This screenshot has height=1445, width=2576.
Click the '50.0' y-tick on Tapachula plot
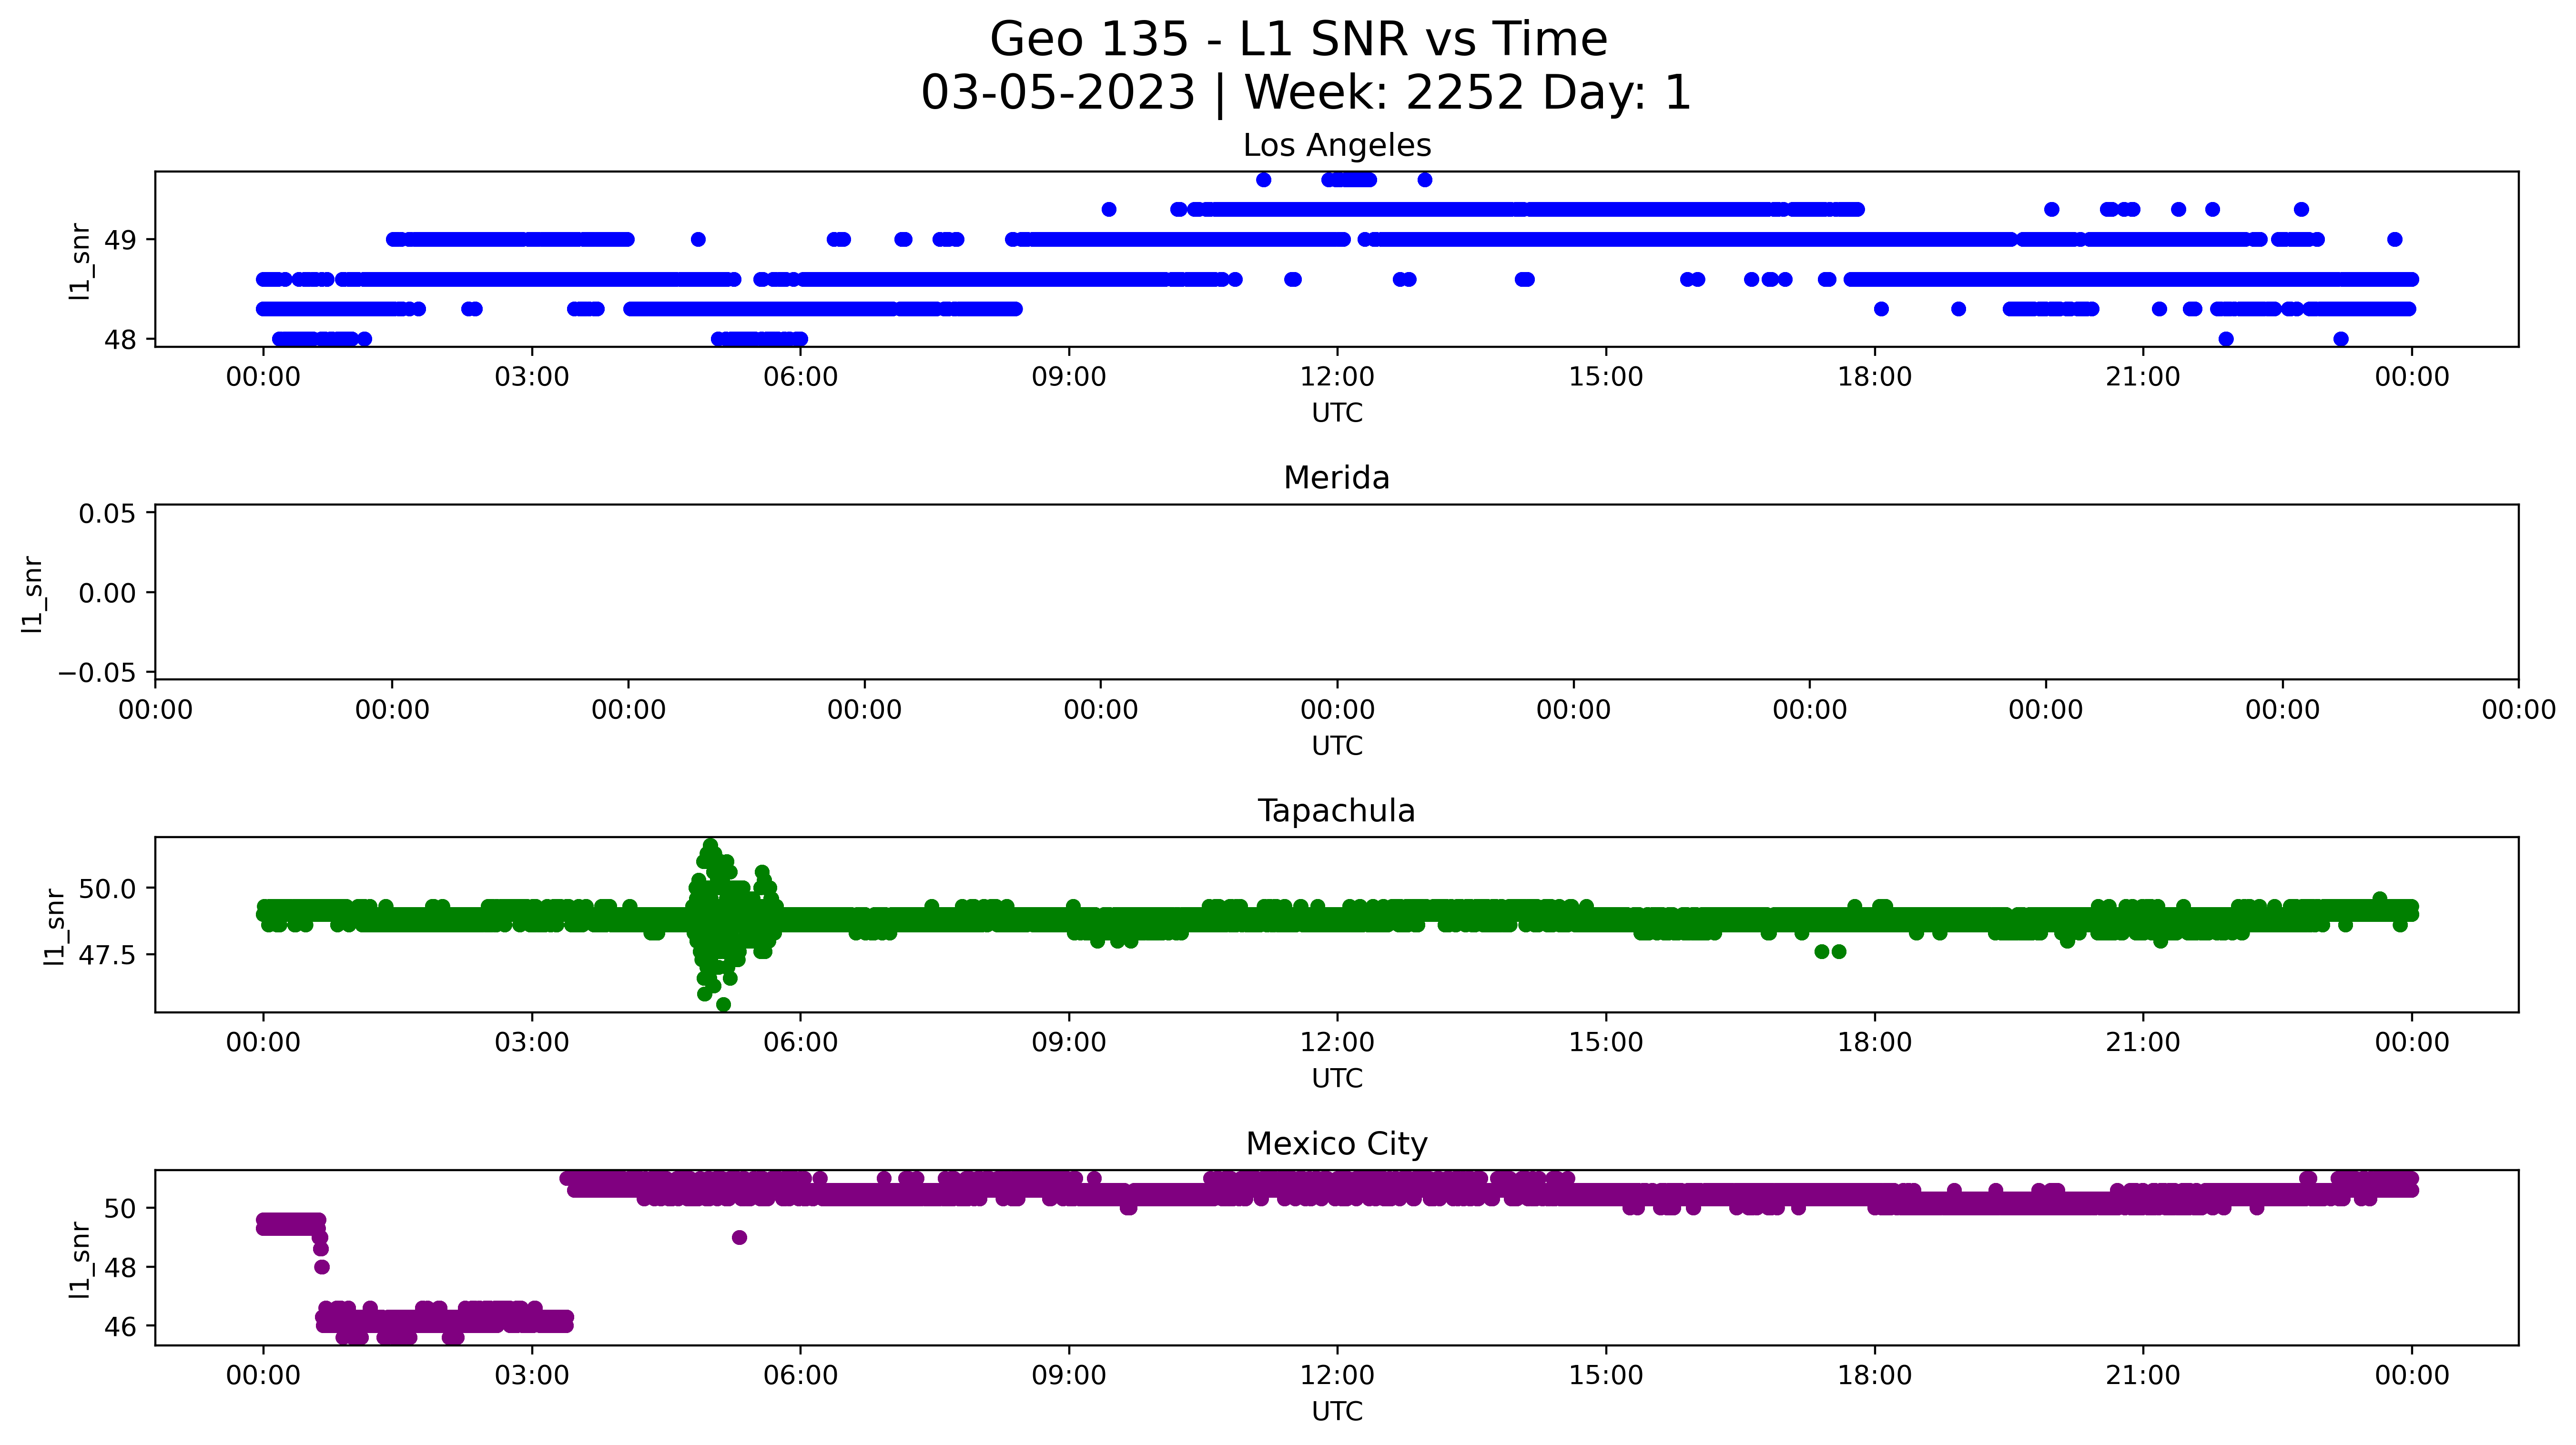[x=107, y=888]
